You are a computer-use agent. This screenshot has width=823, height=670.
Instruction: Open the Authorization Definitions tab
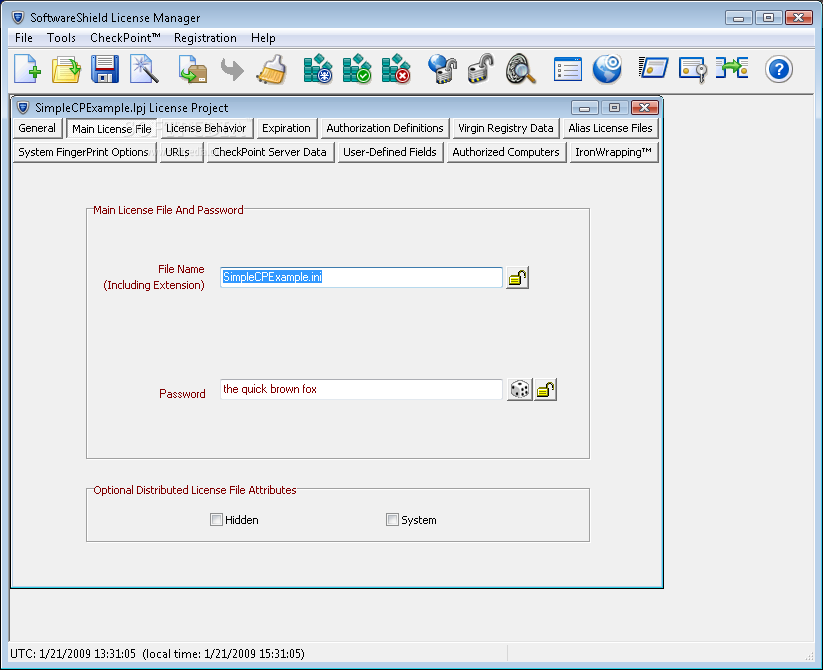[385, 128]
